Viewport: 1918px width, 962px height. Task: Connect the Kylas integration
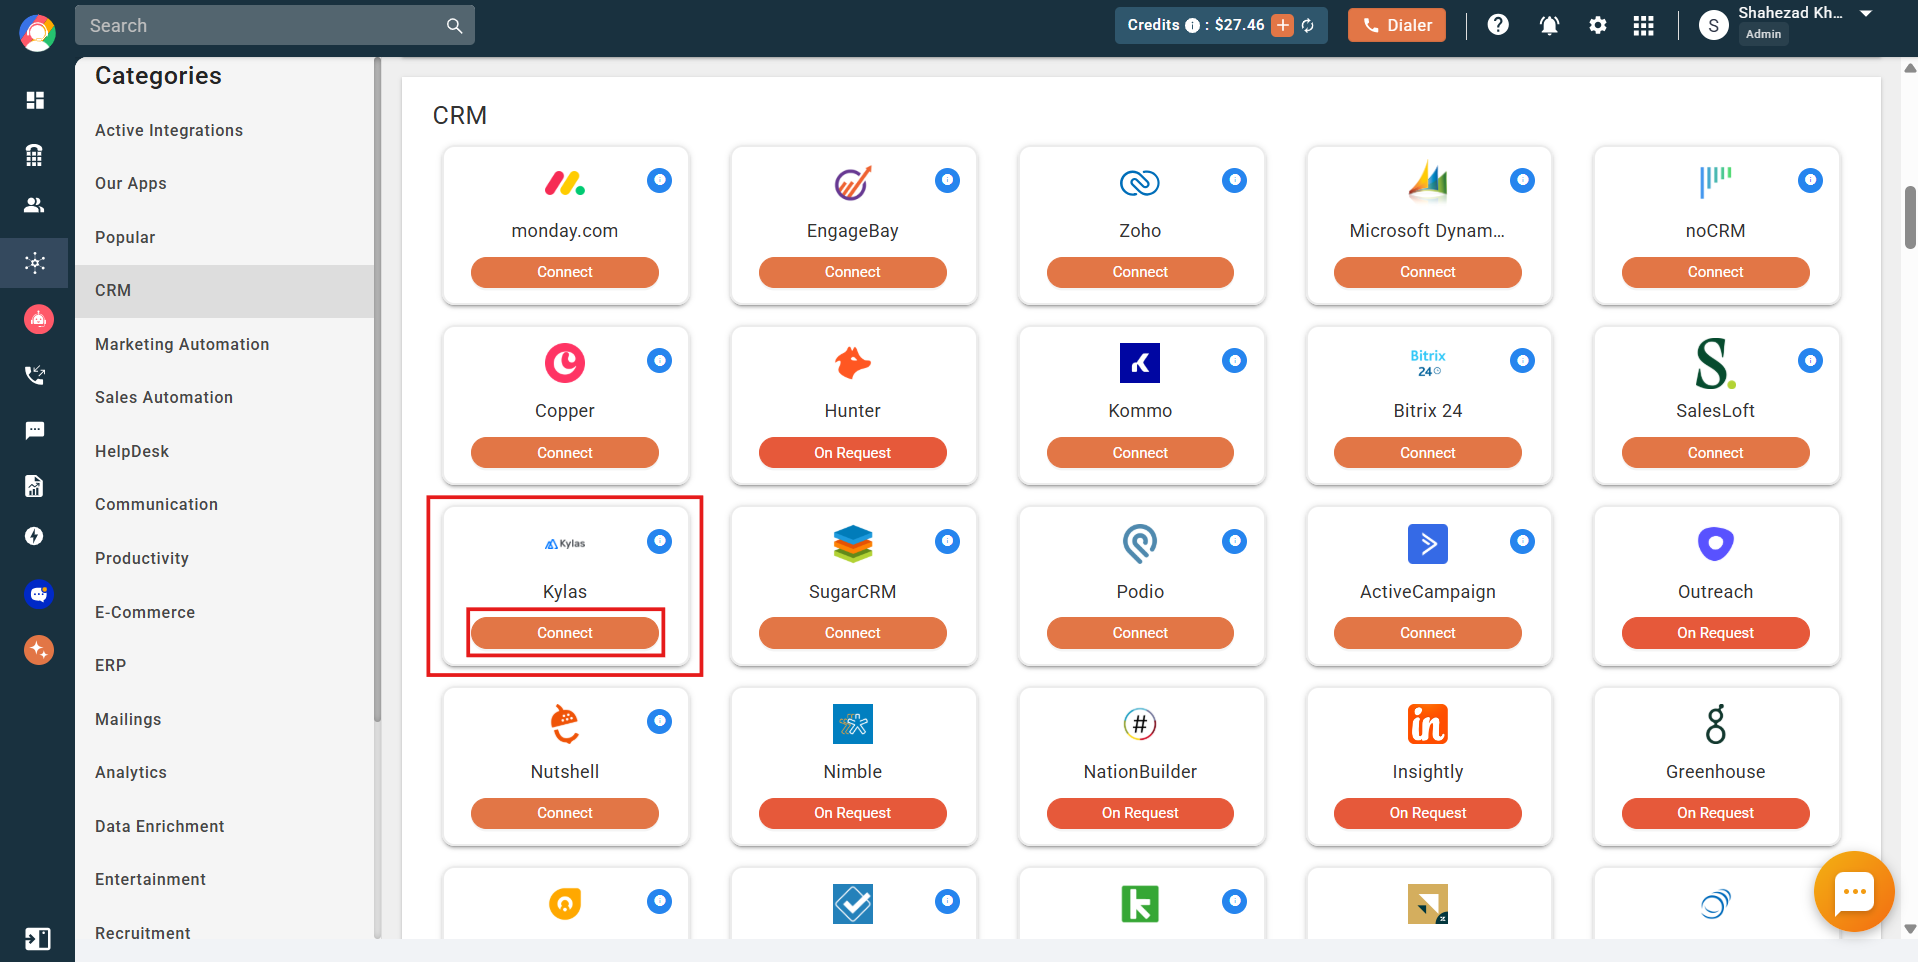click(x=565, y=633)
